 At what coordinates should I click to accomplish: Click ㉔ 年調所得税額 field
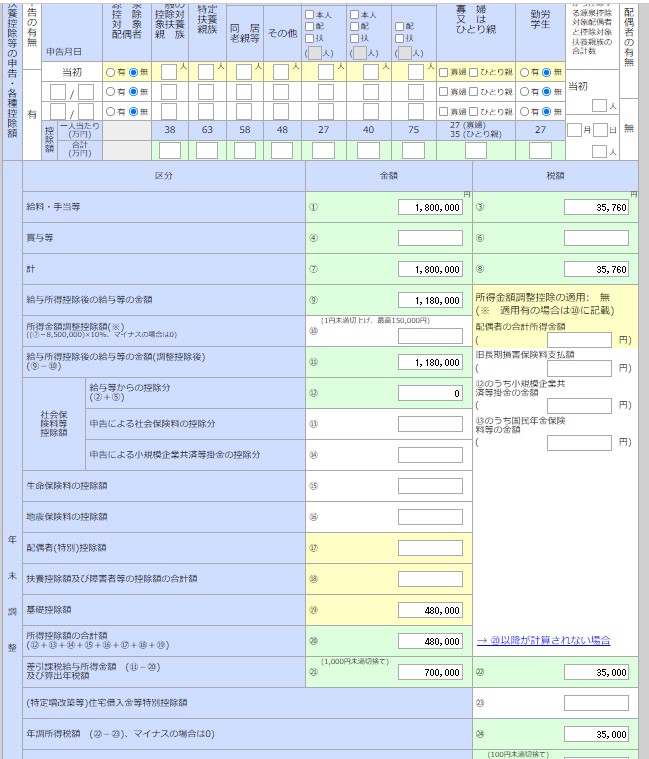(x=596, y=734)
